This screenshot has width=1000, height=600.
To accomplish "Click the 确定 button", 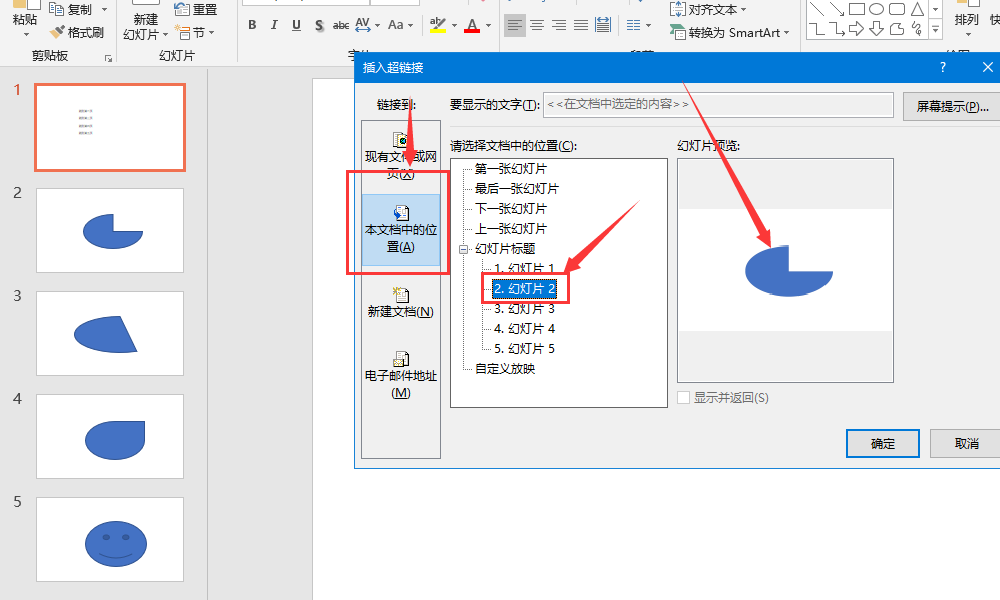I will click(x=882, y=443).
